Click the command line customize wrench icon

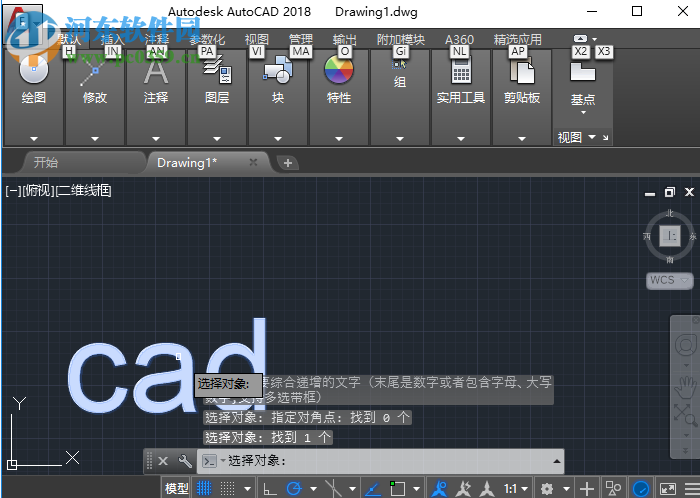[185, 461]
